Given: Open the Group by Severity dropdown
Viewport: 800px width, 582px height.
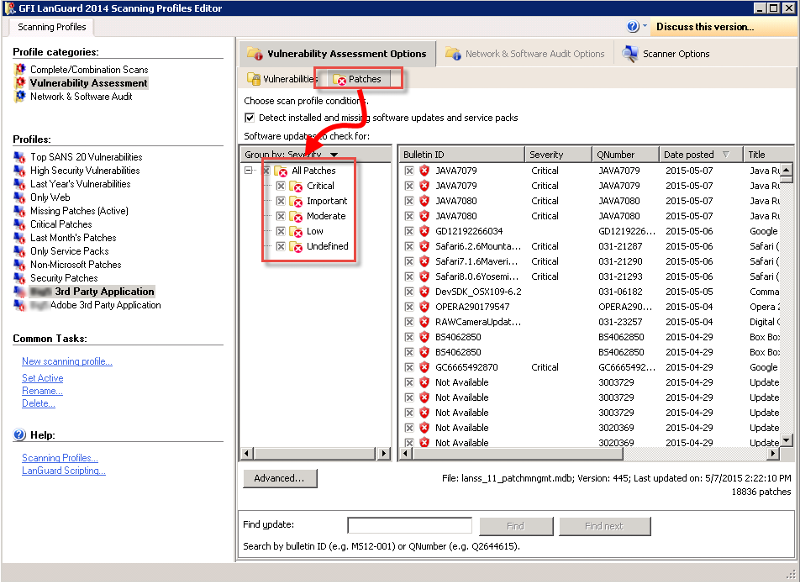Looking at the screenshot, I should tap(334, 155).
